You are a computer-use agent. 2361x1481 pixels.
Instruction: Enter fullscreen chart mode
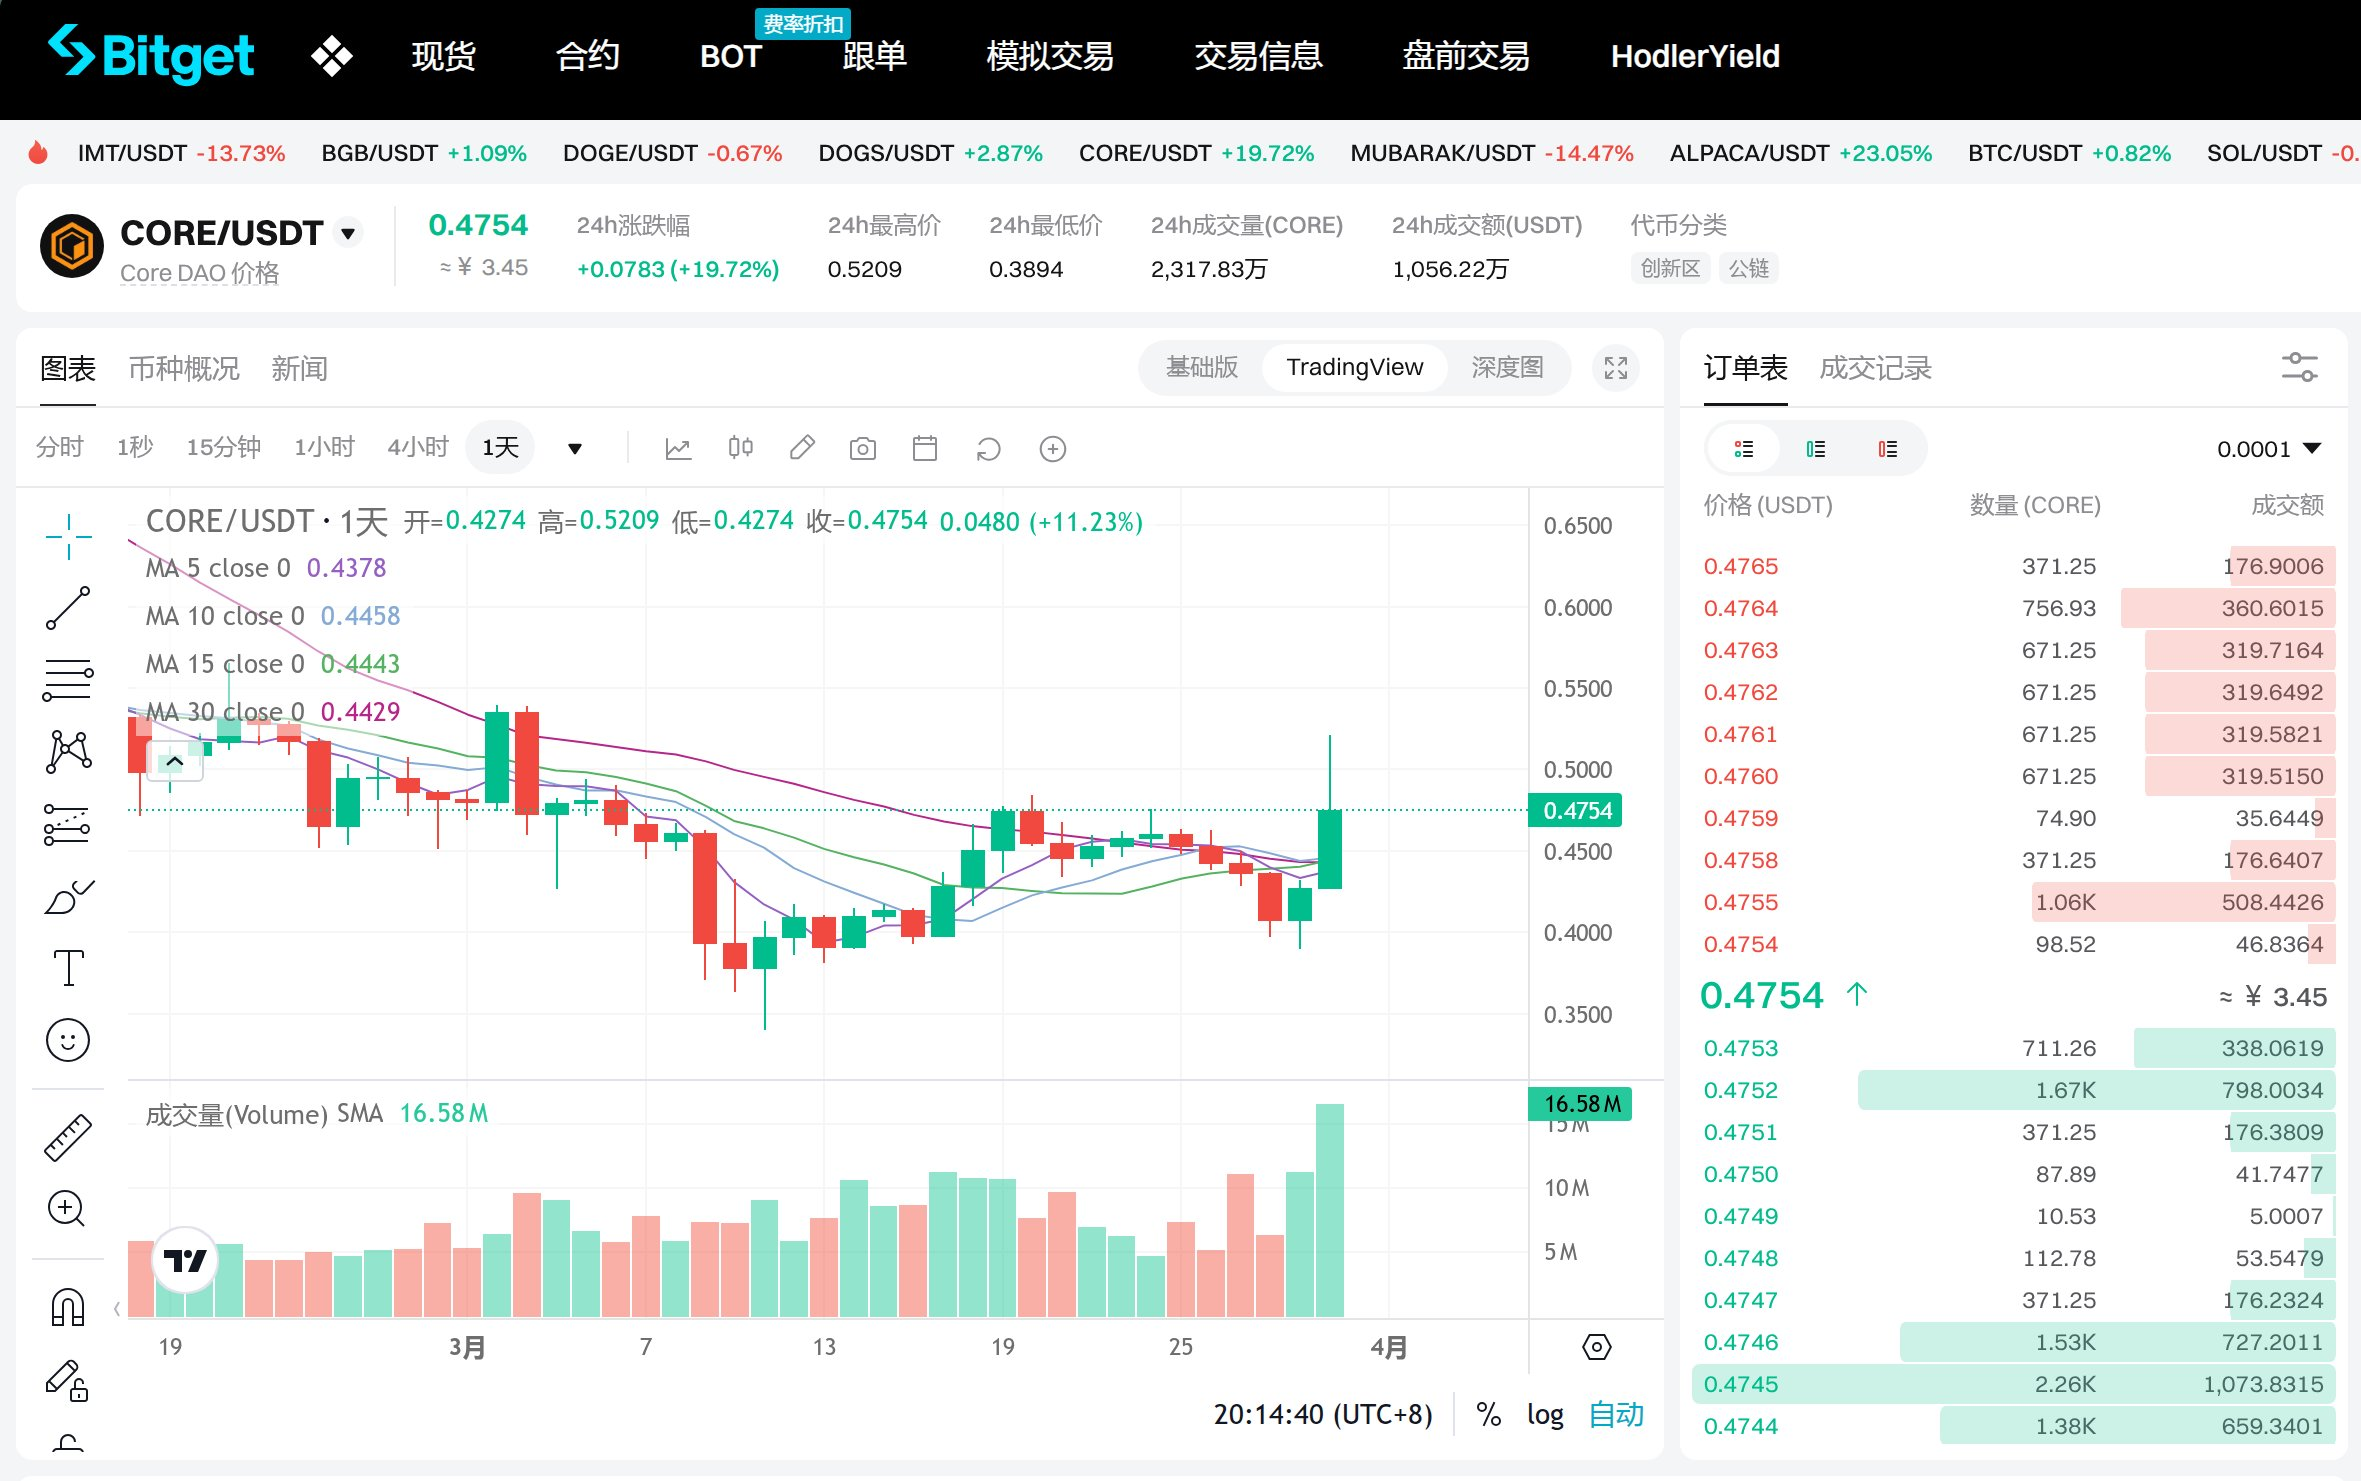tap(1615, 368)
